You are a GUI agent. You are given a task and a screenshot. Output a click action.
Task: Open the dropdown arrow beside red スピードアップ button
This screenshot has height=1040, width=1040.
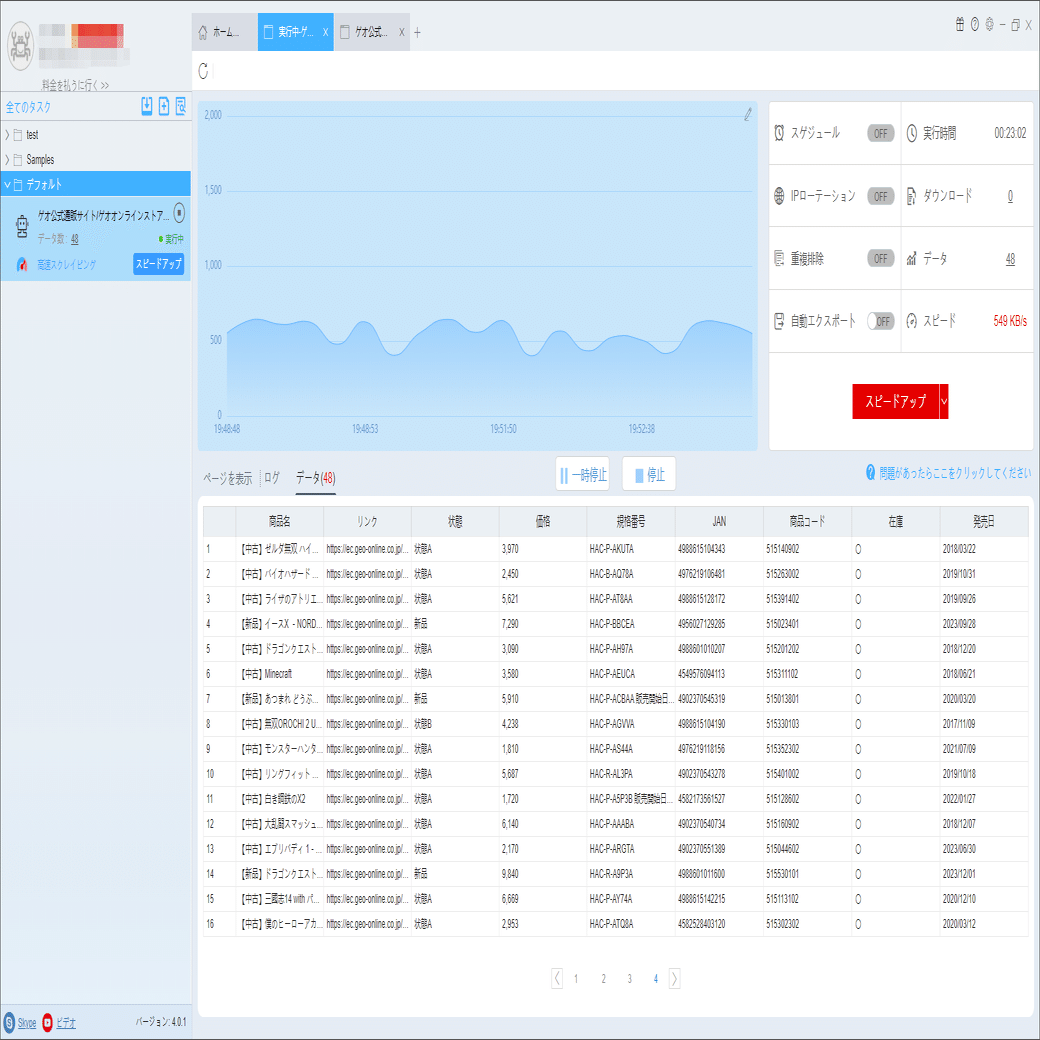coord(944,401)
